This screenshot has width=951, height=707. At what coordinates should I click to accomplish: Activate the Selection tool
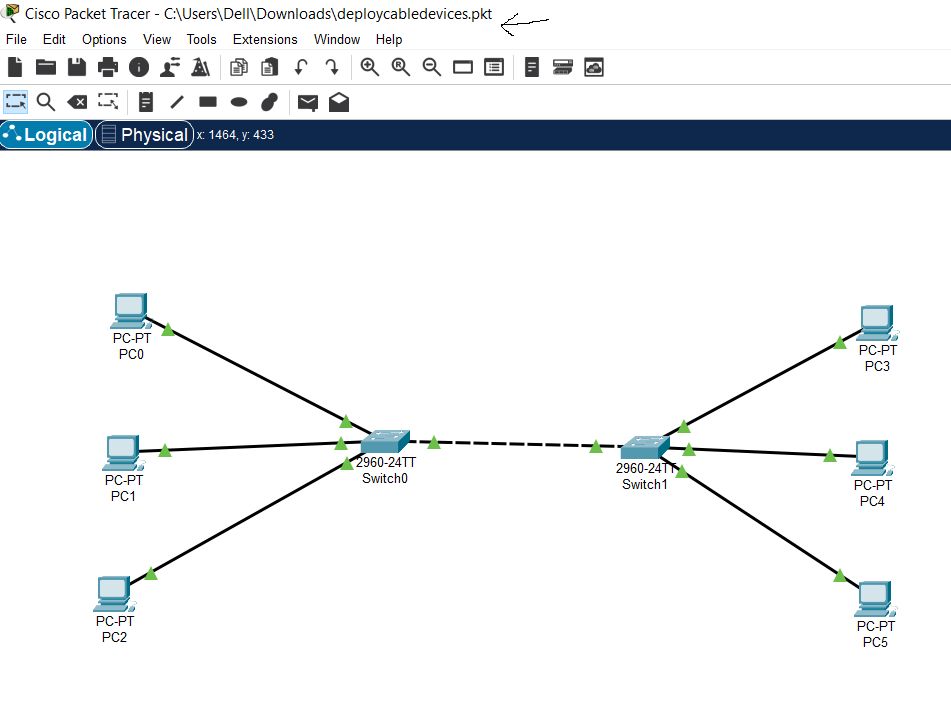click(15, 101)
